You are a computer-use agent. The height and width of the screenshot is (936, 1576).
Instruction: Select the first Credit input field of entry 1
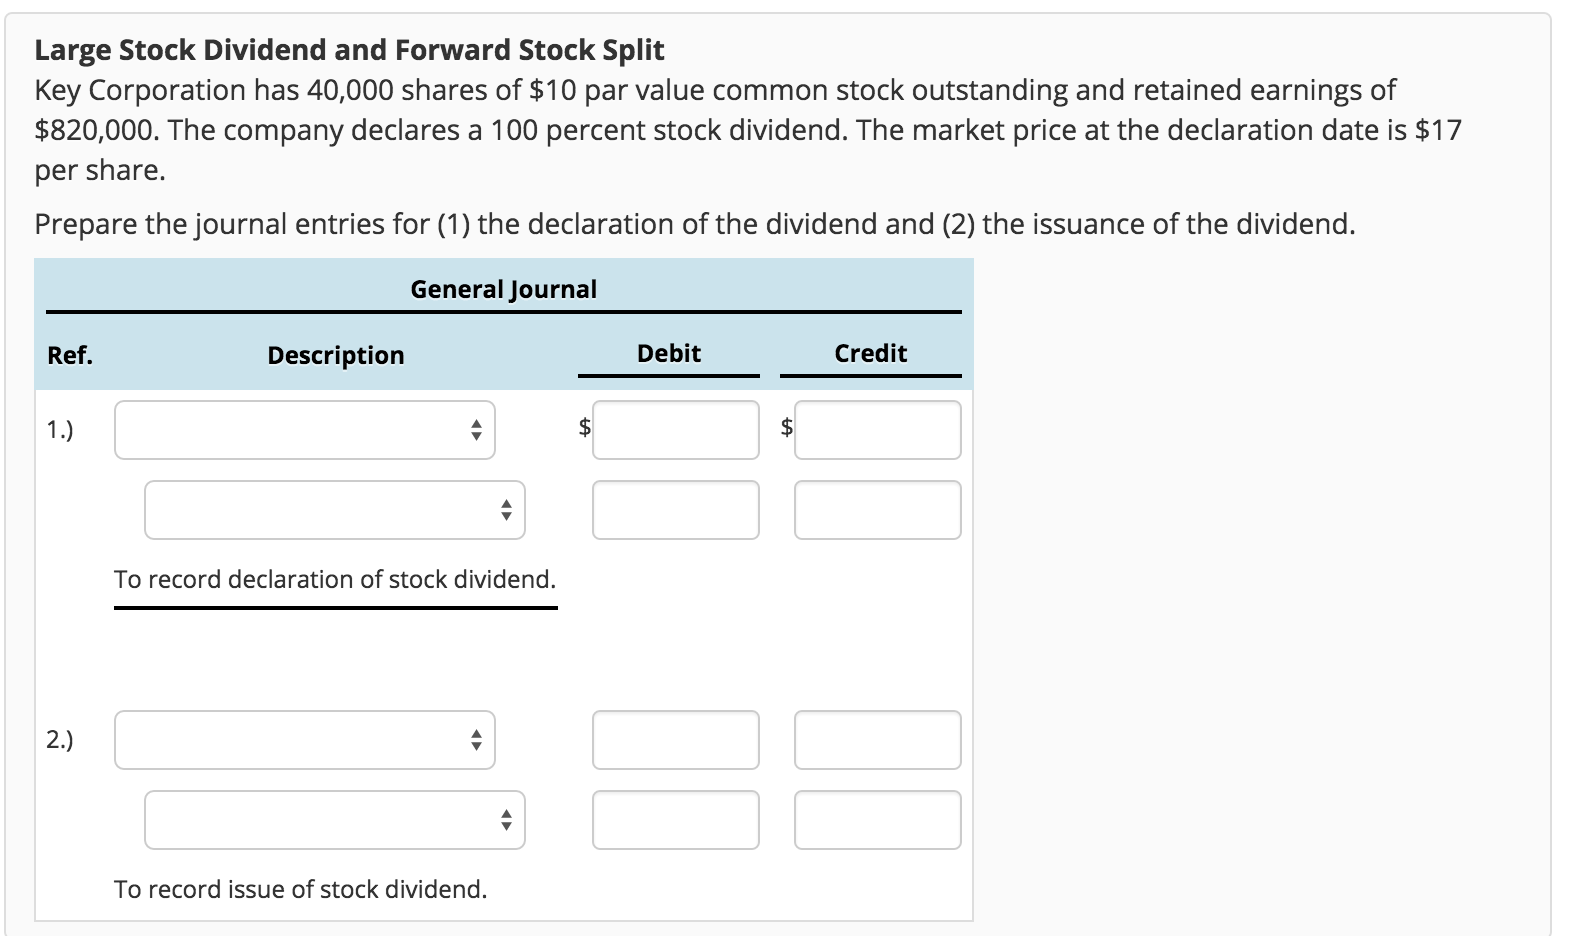click(877, 429)
